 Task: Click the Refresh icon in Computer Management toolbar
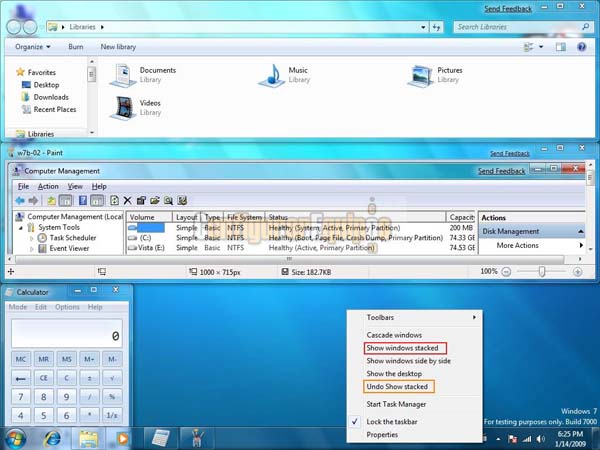point(114,200)
